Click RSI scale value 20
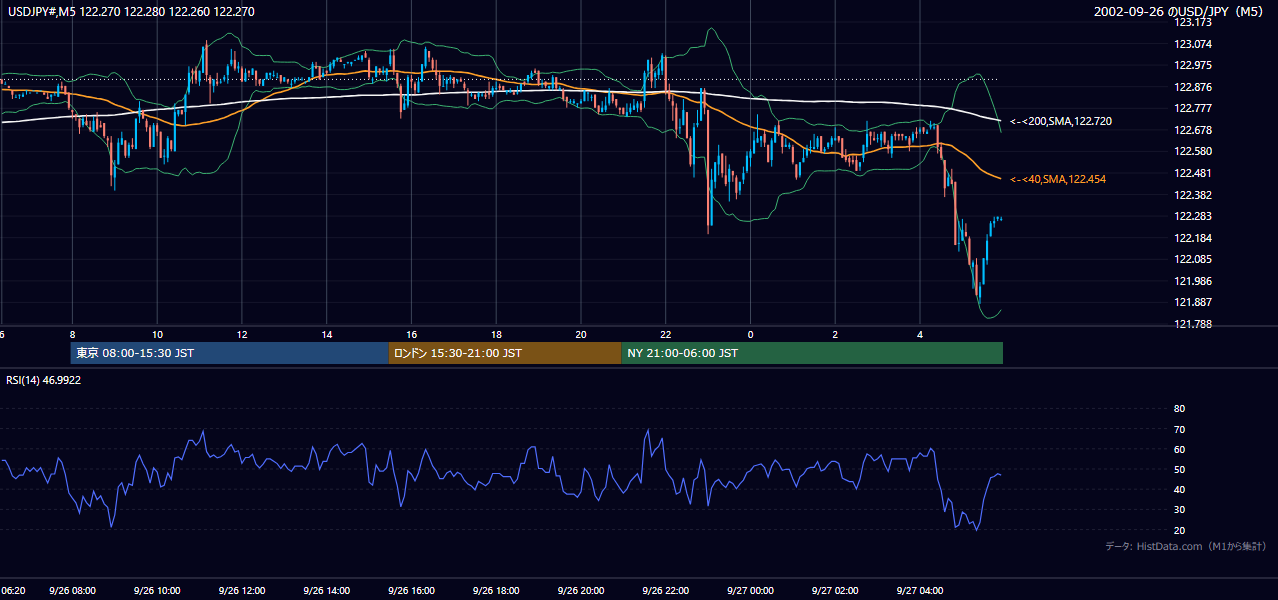This screenshot has height=600, width=1278. click(x=1179, y=530)
